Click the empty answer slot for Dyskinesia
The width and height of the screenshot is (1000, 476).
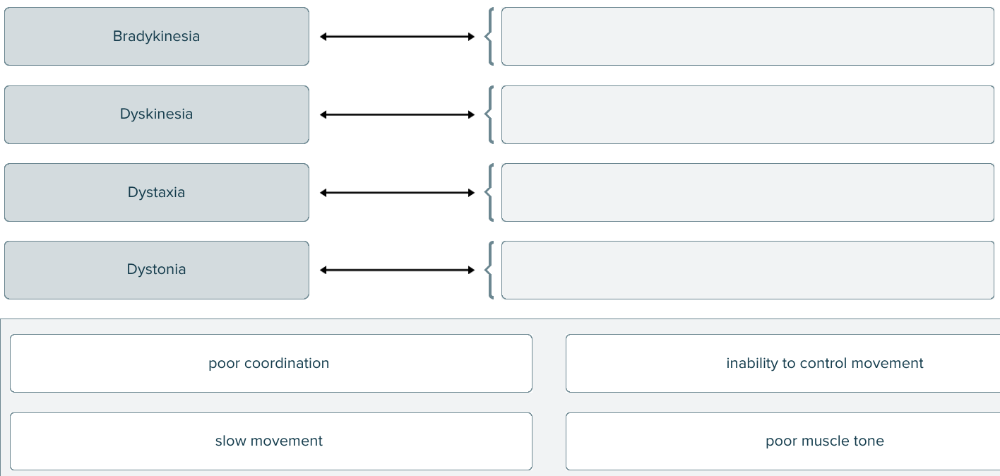[x=747, y=114]
